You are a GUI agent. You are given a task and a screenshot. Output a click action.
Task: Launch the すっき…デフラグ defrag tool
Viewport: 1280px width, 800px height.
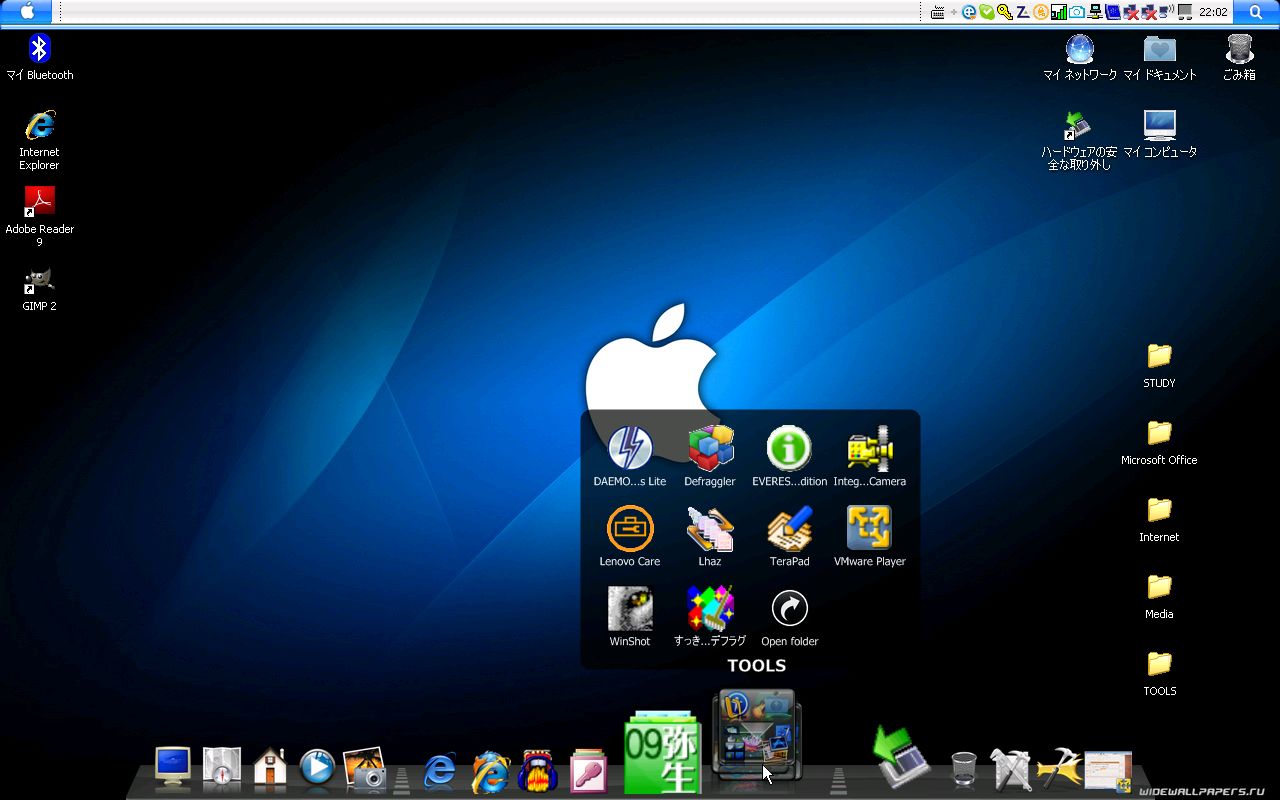click(710, 616)
